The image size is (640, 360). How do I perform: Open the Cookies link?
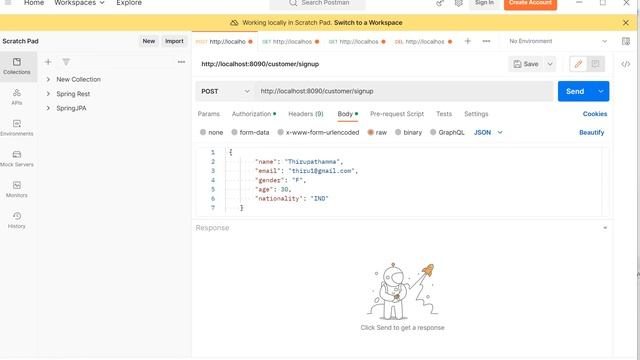(x=595, y=114)
